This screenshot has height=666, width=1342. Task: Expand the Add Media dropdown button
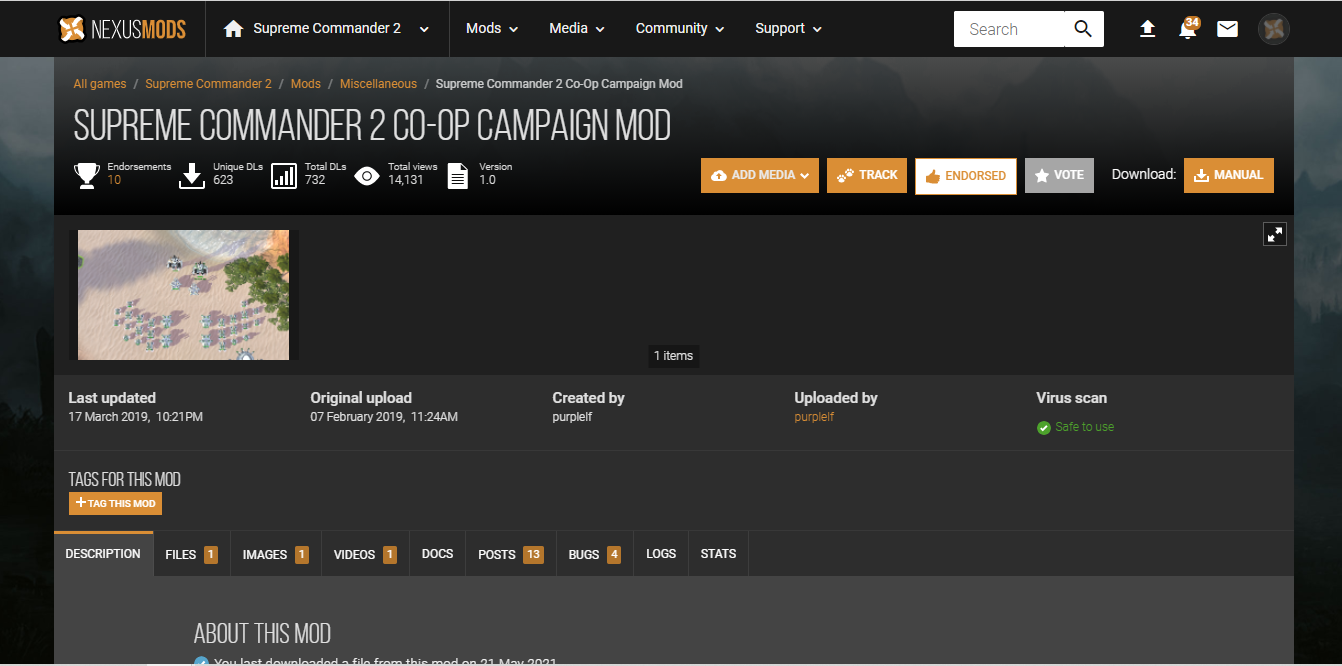[760, 175]
